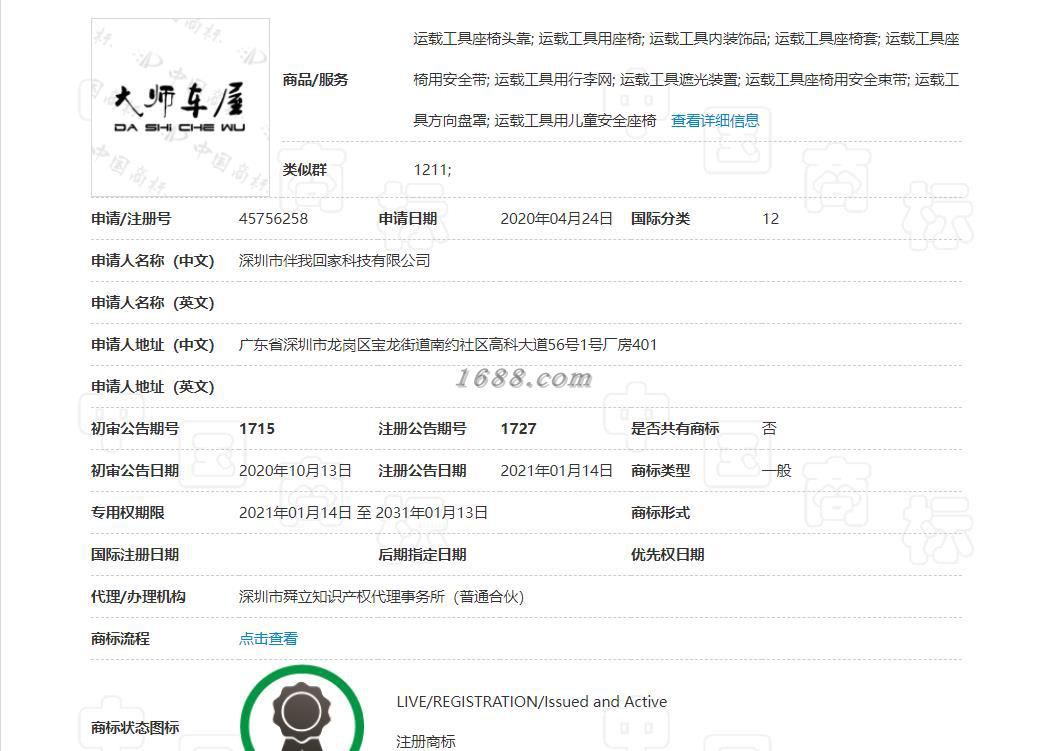Click registration announcement issue 1727
Screen dimensions: 1047x751
518,429
